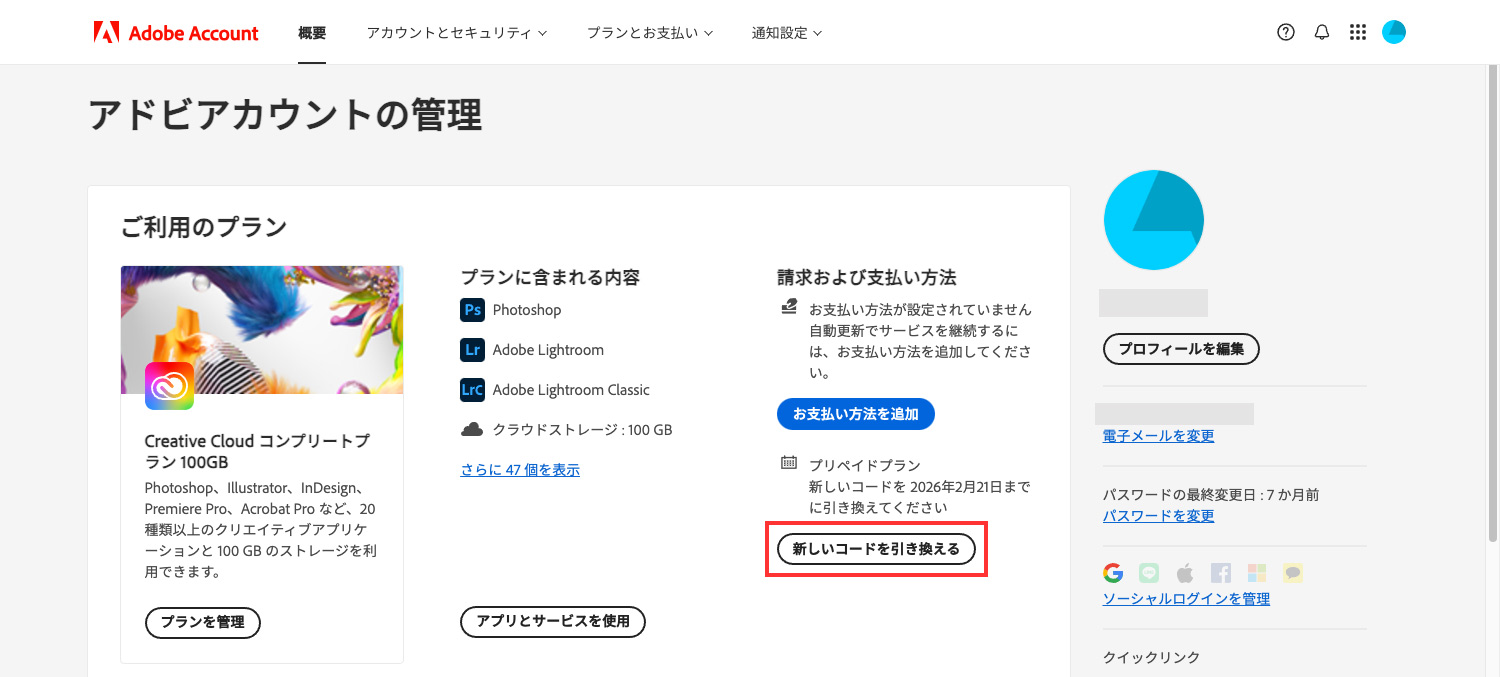Click the Apple social login icon
The width and height of the screenshot is (1500, 677).
point(1185,573)
